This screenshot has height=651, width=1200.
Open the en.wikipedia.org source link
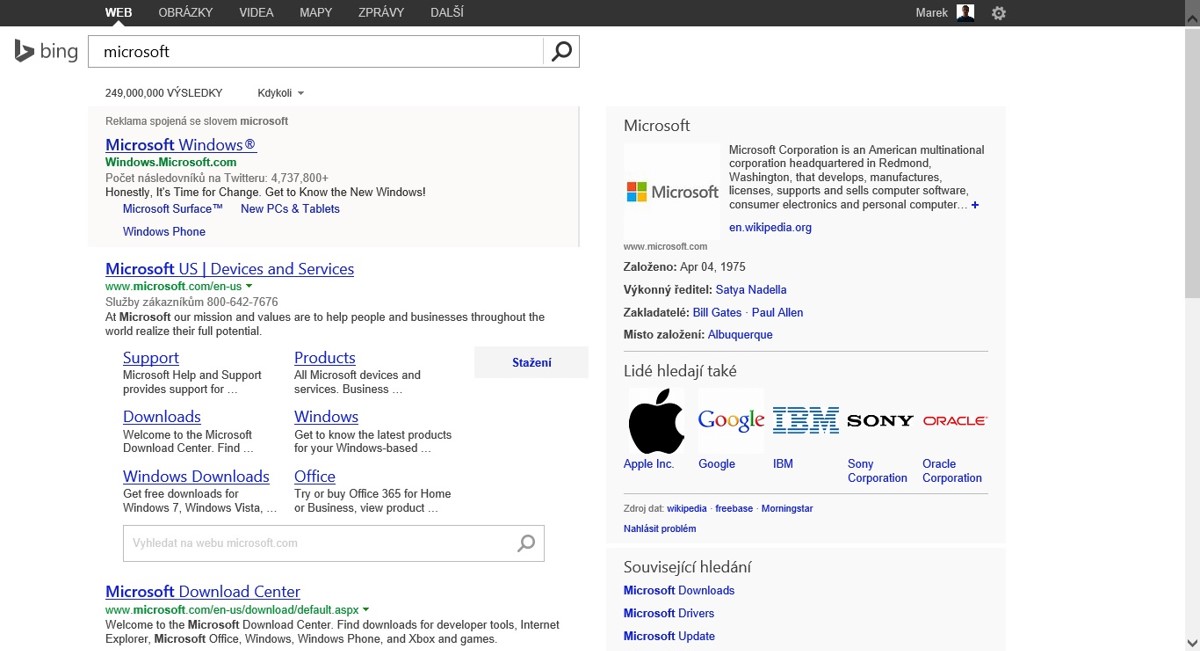(x=770, y=228)
